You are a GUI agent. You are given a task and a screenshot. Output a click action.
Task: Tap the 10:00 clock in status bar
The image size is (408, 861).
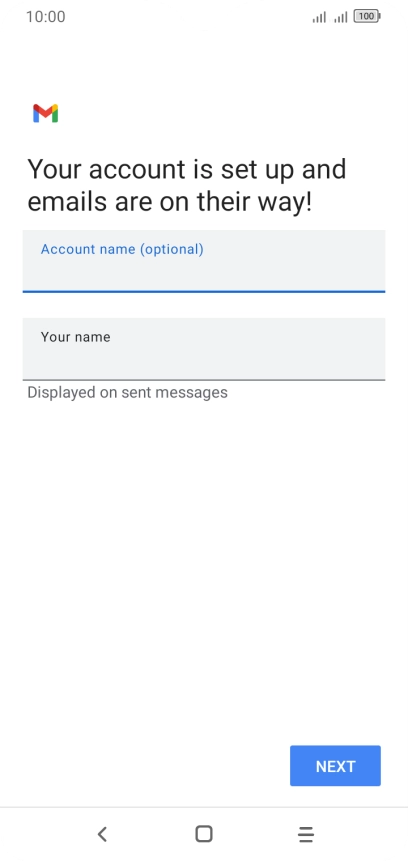(x=46, y=17)
